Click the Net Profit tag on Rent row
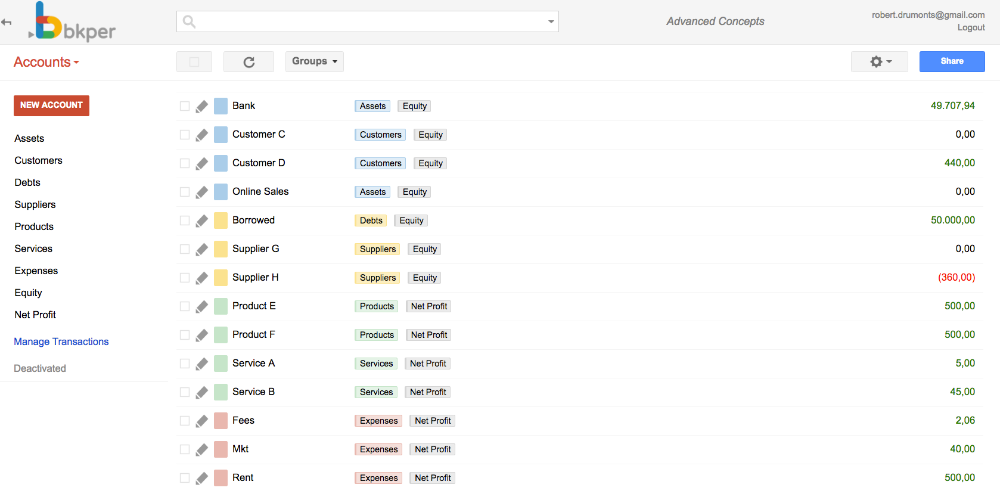1000x500 pixels. click(x=432, y=478)
